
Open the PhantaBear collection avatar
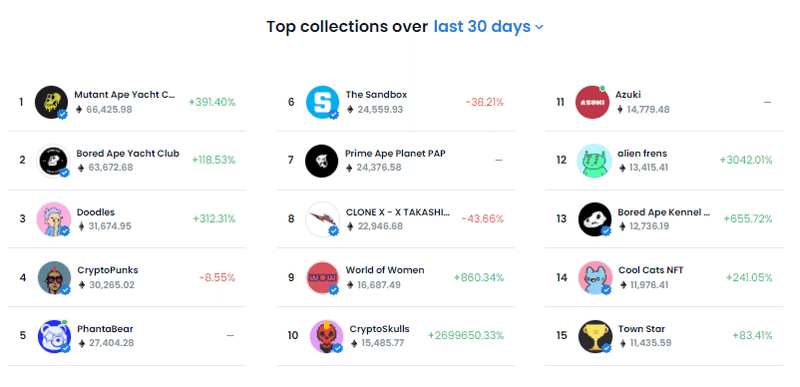pos(54,336)
